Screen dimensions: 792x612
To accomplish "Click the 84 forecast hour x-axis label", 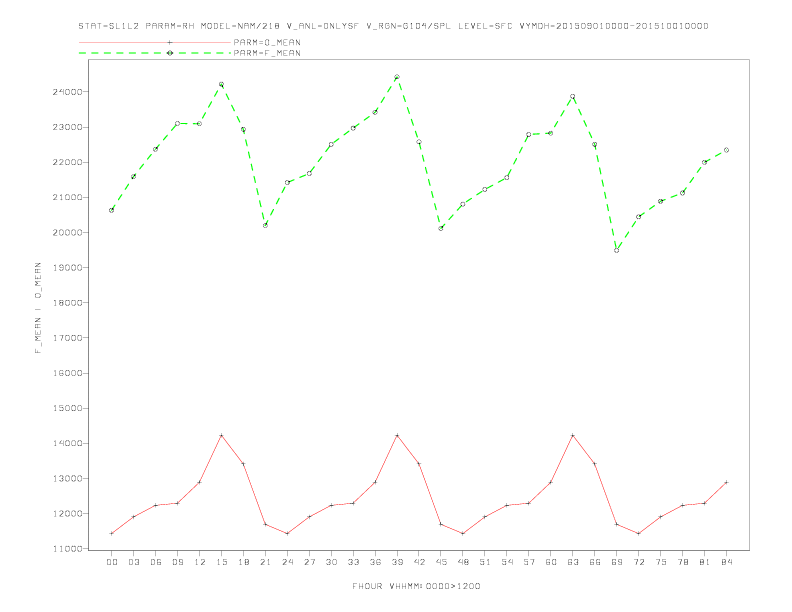I will pos(726,562).
